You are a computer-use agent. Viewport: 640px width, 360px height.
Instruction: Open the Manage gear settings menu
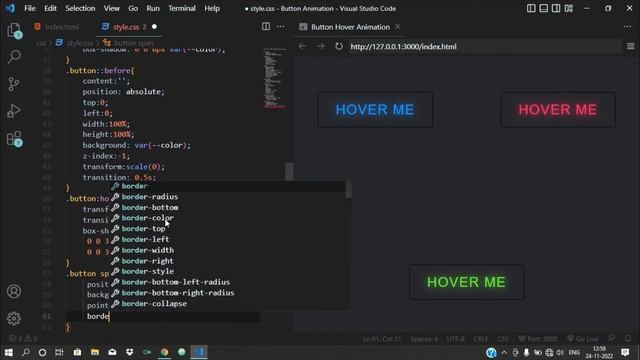[14, 318]
